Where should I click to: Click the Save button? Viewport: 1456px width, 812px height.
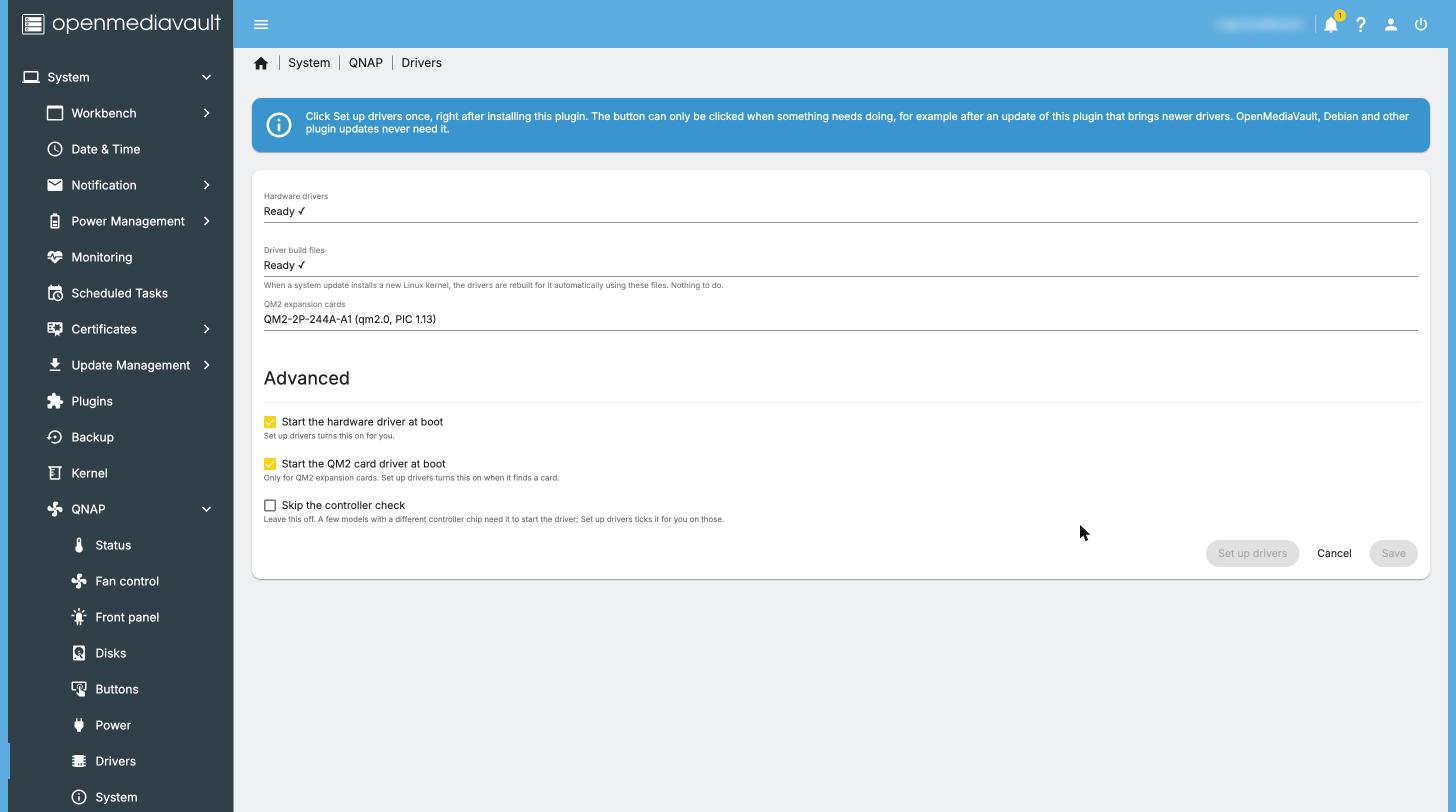click(x=1393, y=553)
